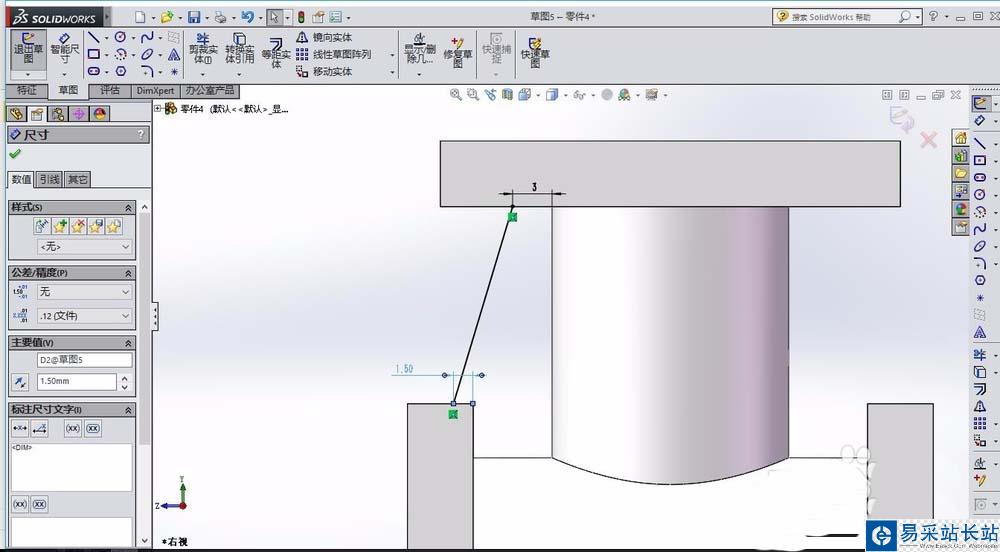The image size is (1000, 552).
Task: Click Display/Delete Relations (显示/删除几...)
Action: [x=420, y=49]
